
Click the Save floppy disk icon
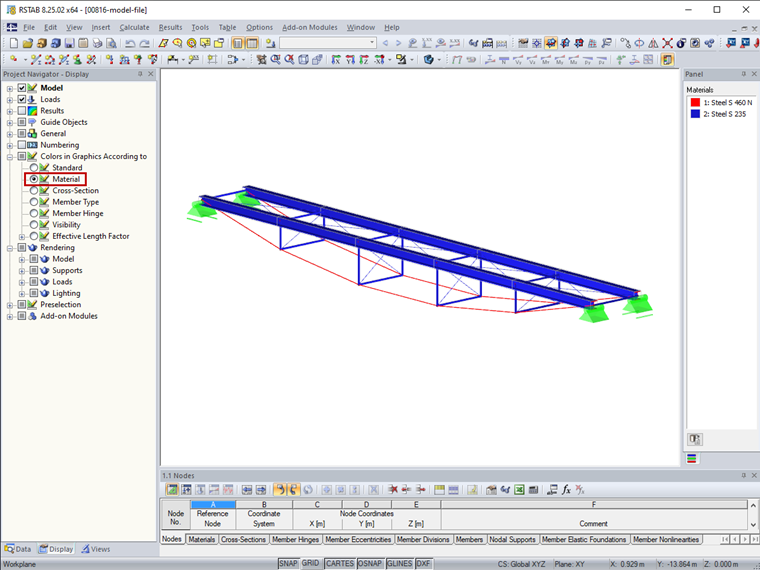[x=69, y=43]
